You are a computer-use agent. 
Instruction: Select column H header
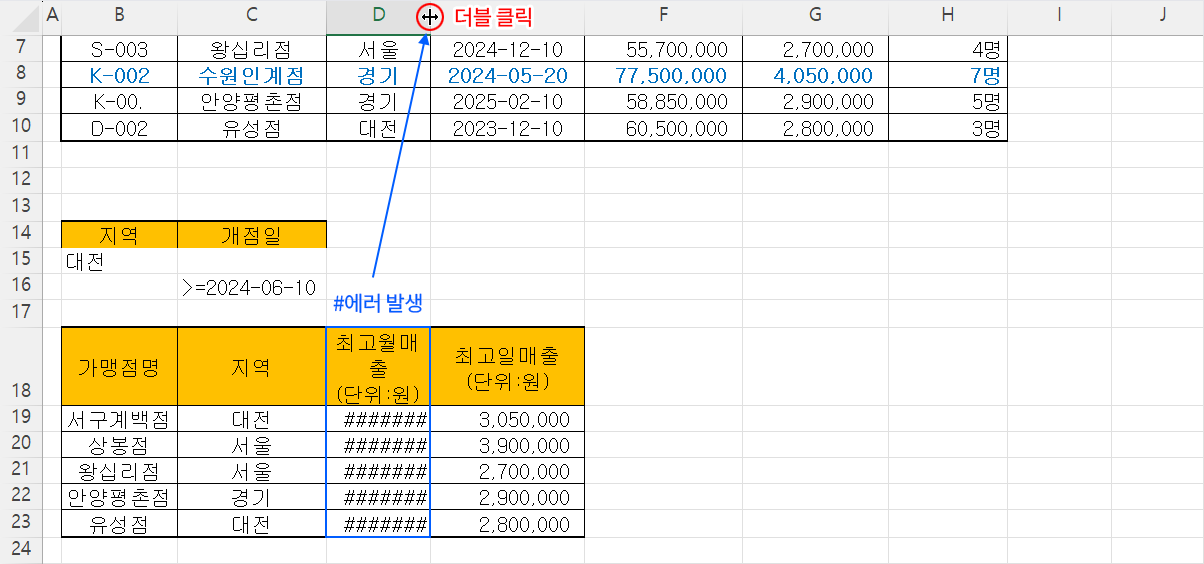coord(948,15)
